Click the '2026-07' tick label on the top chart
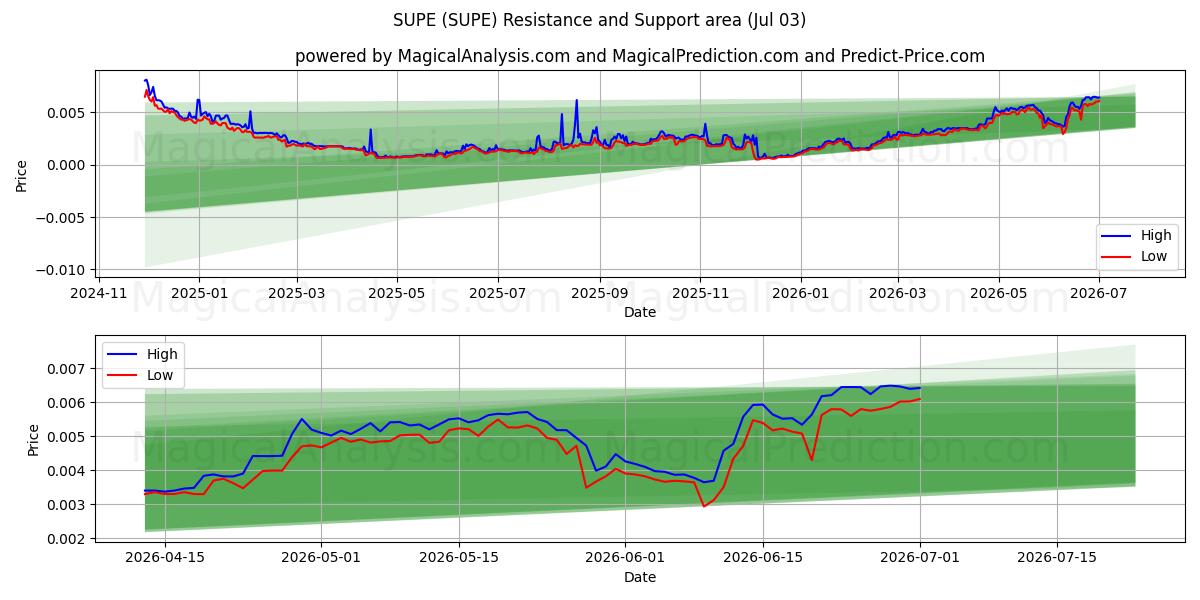The width and height of the screenshot is (1200, 600). (1099, 293)
